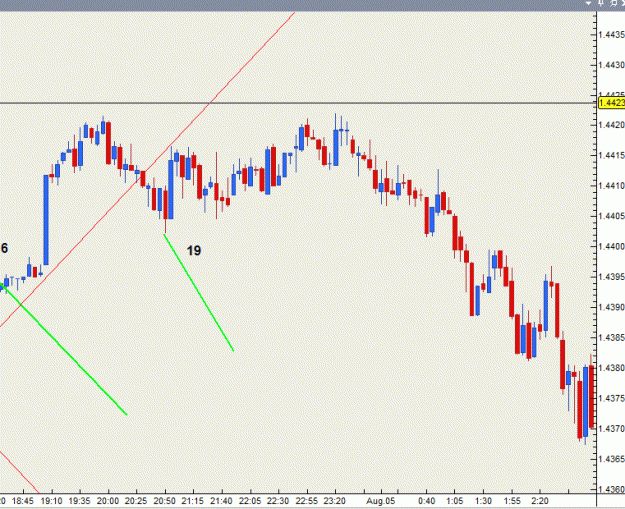Viewport: 625px width, 509px height.
Task: Select the tall blue candle near 19:10
Action: (46, 220)
